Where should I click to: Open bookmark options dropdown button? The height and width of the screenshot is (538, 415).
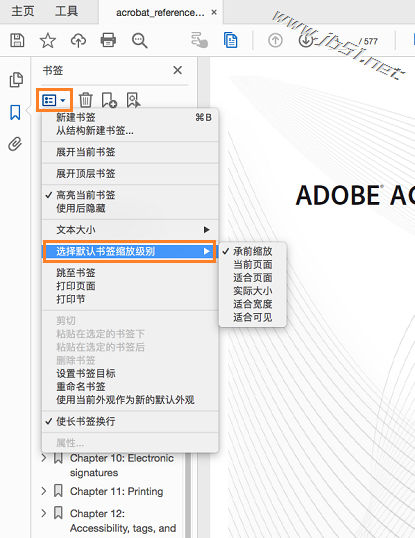[54, 100]
